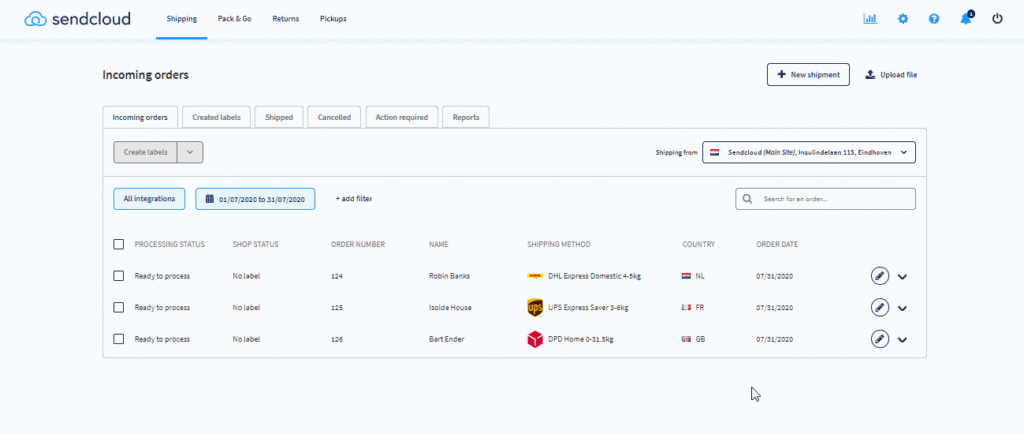
Task: Switch to the Reports tab
Action: pos(466,117)
